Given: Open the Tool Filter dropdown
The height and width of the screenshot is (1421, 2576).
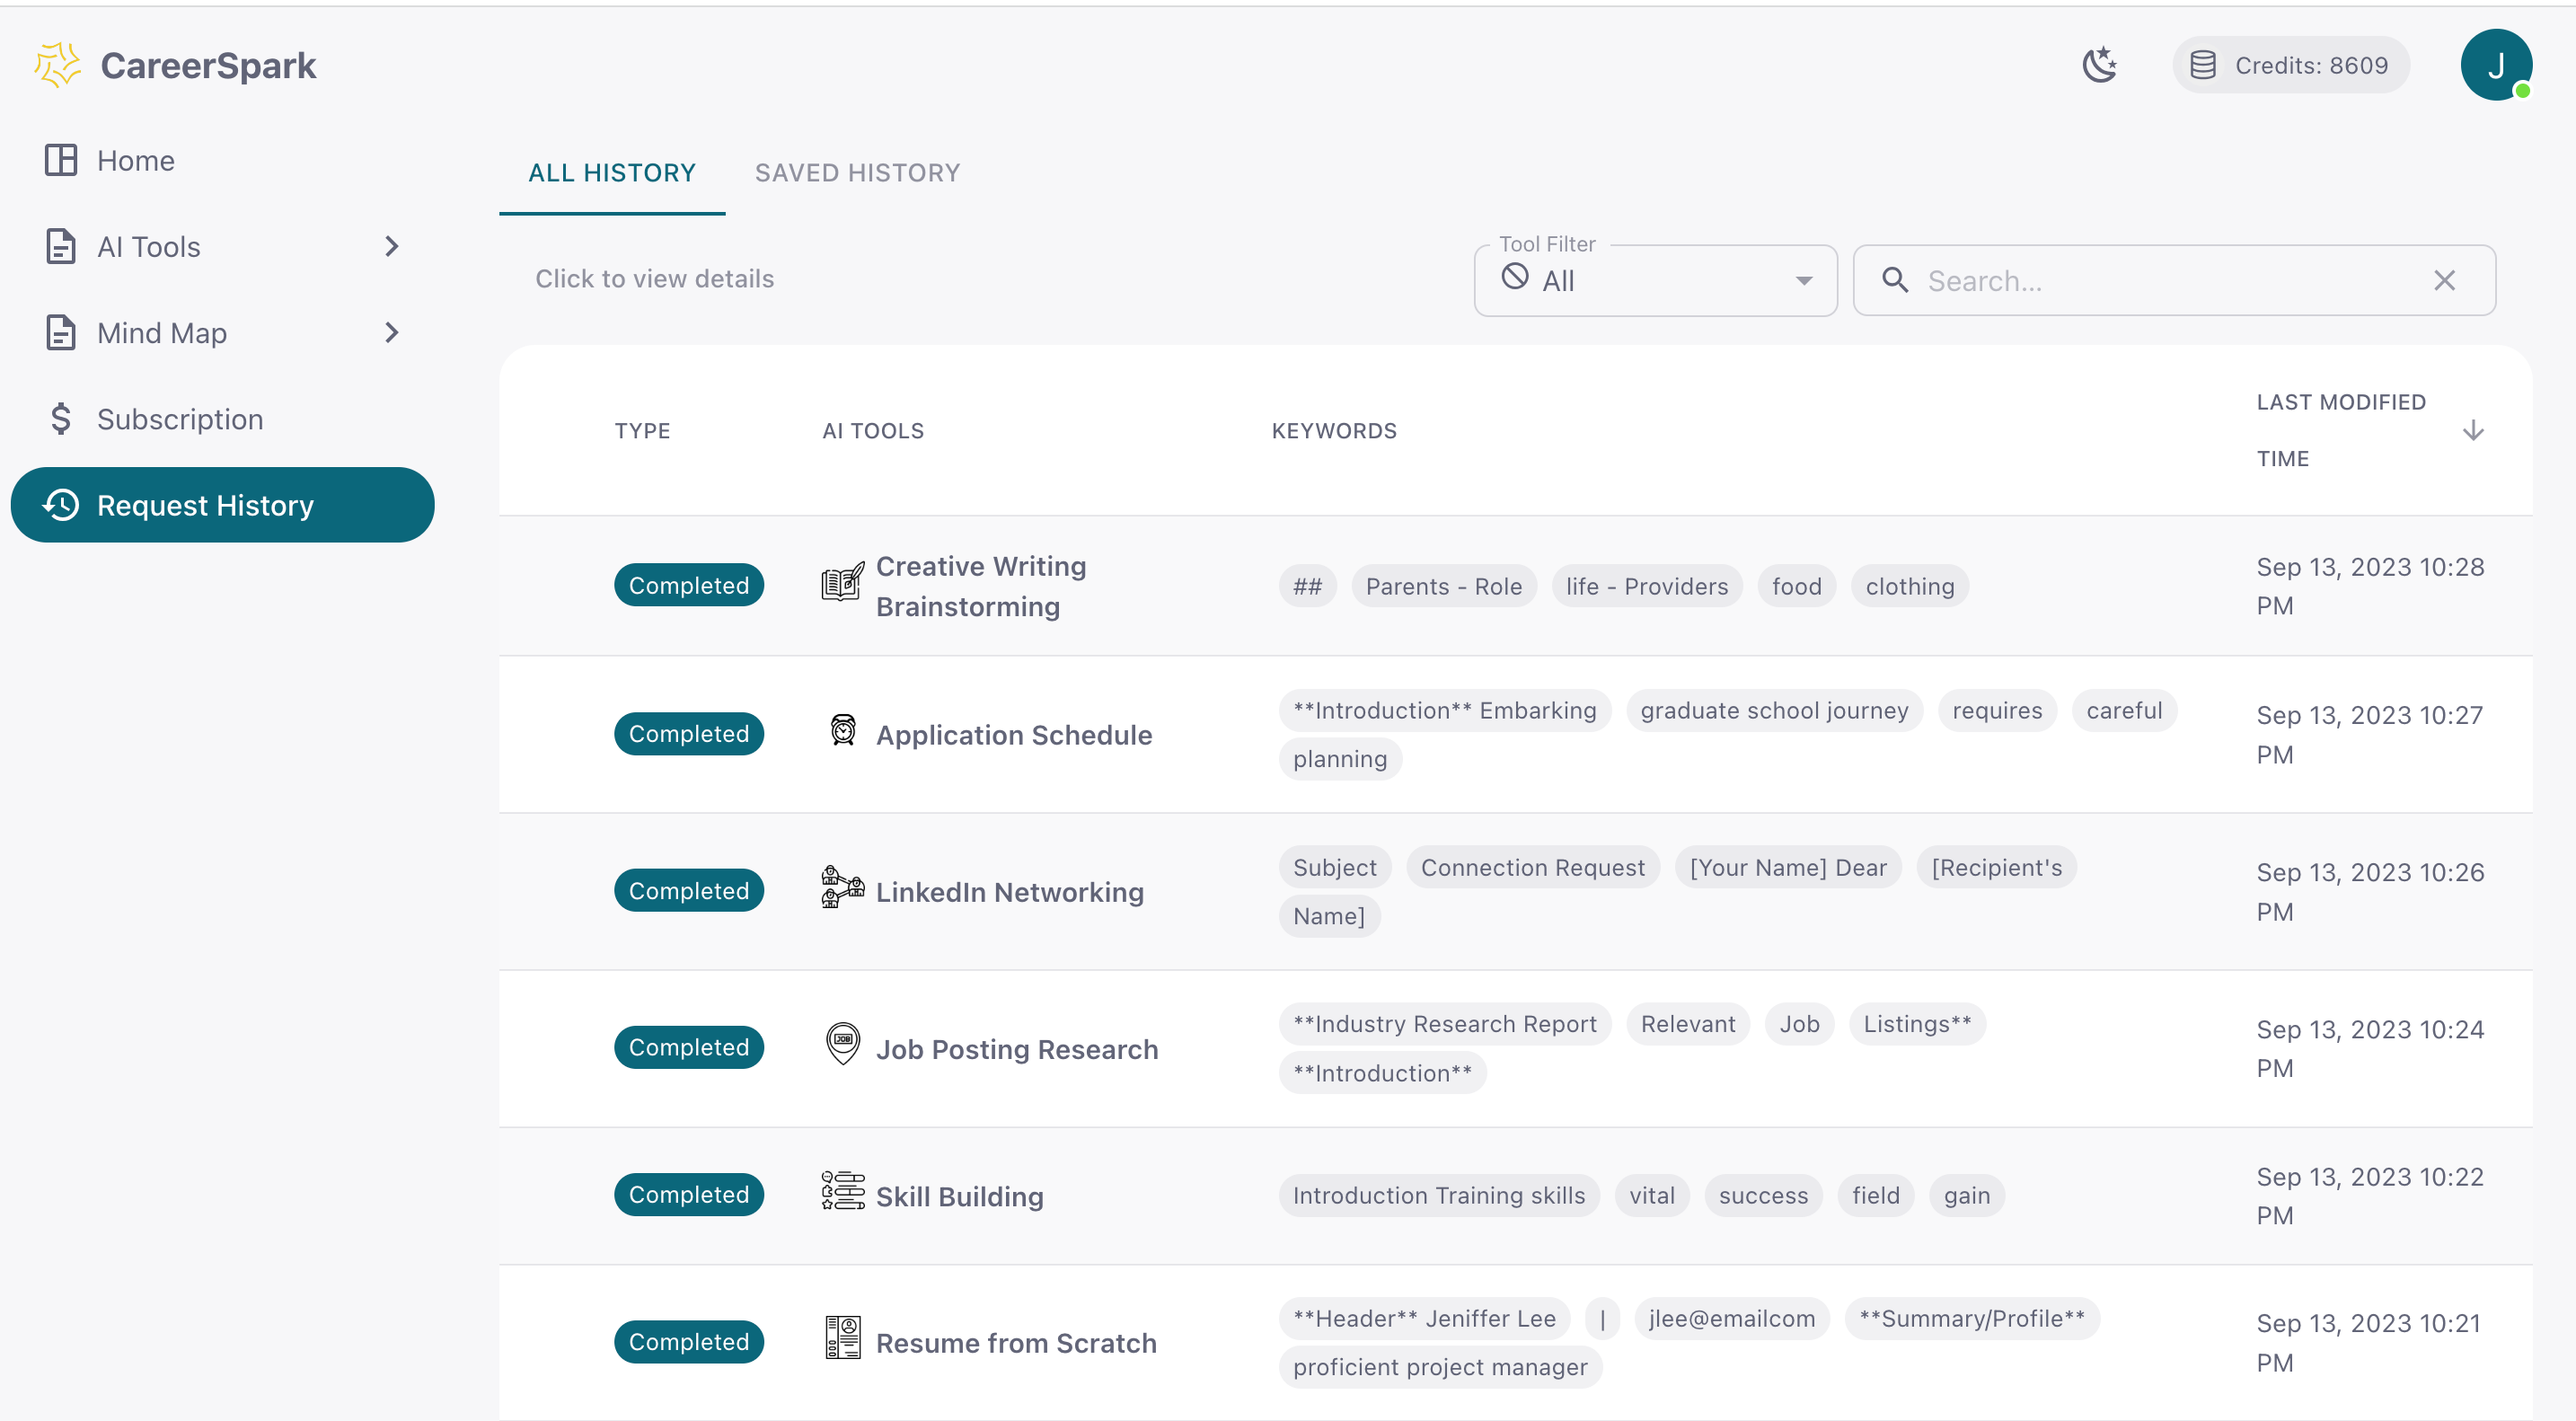Looking at the screenshot, I should click(x=1655, y=281).
